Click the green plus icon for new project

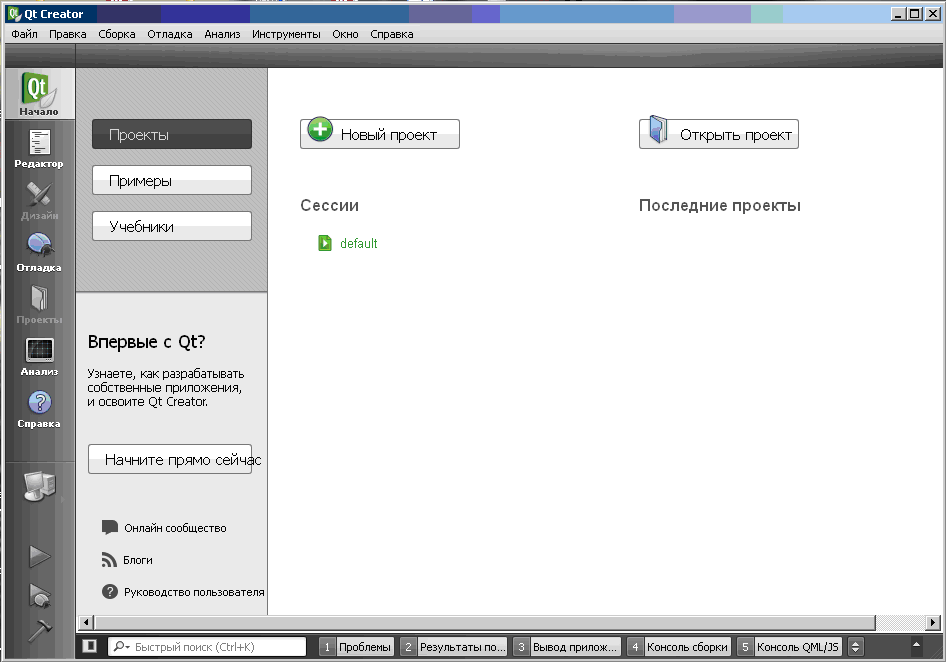click(x=320, y=130)
